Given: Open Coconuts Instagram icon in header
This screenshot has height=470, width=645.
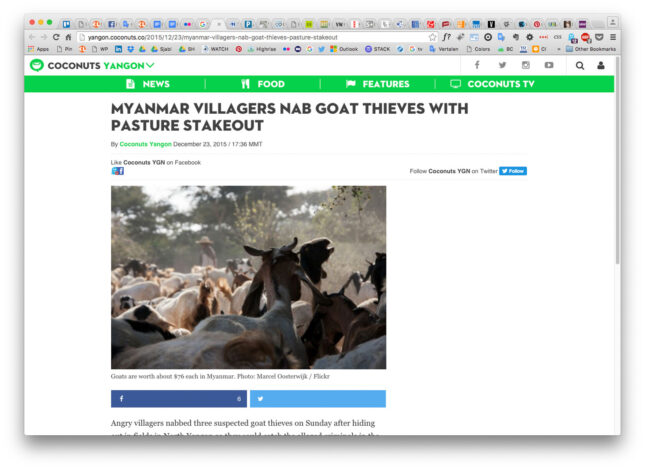Looking at the screenshot, I should coord(526,65).
